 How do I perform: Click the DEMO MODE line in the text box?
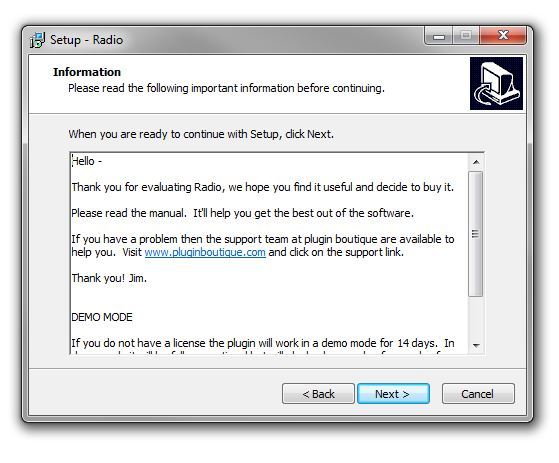(102, 317)
